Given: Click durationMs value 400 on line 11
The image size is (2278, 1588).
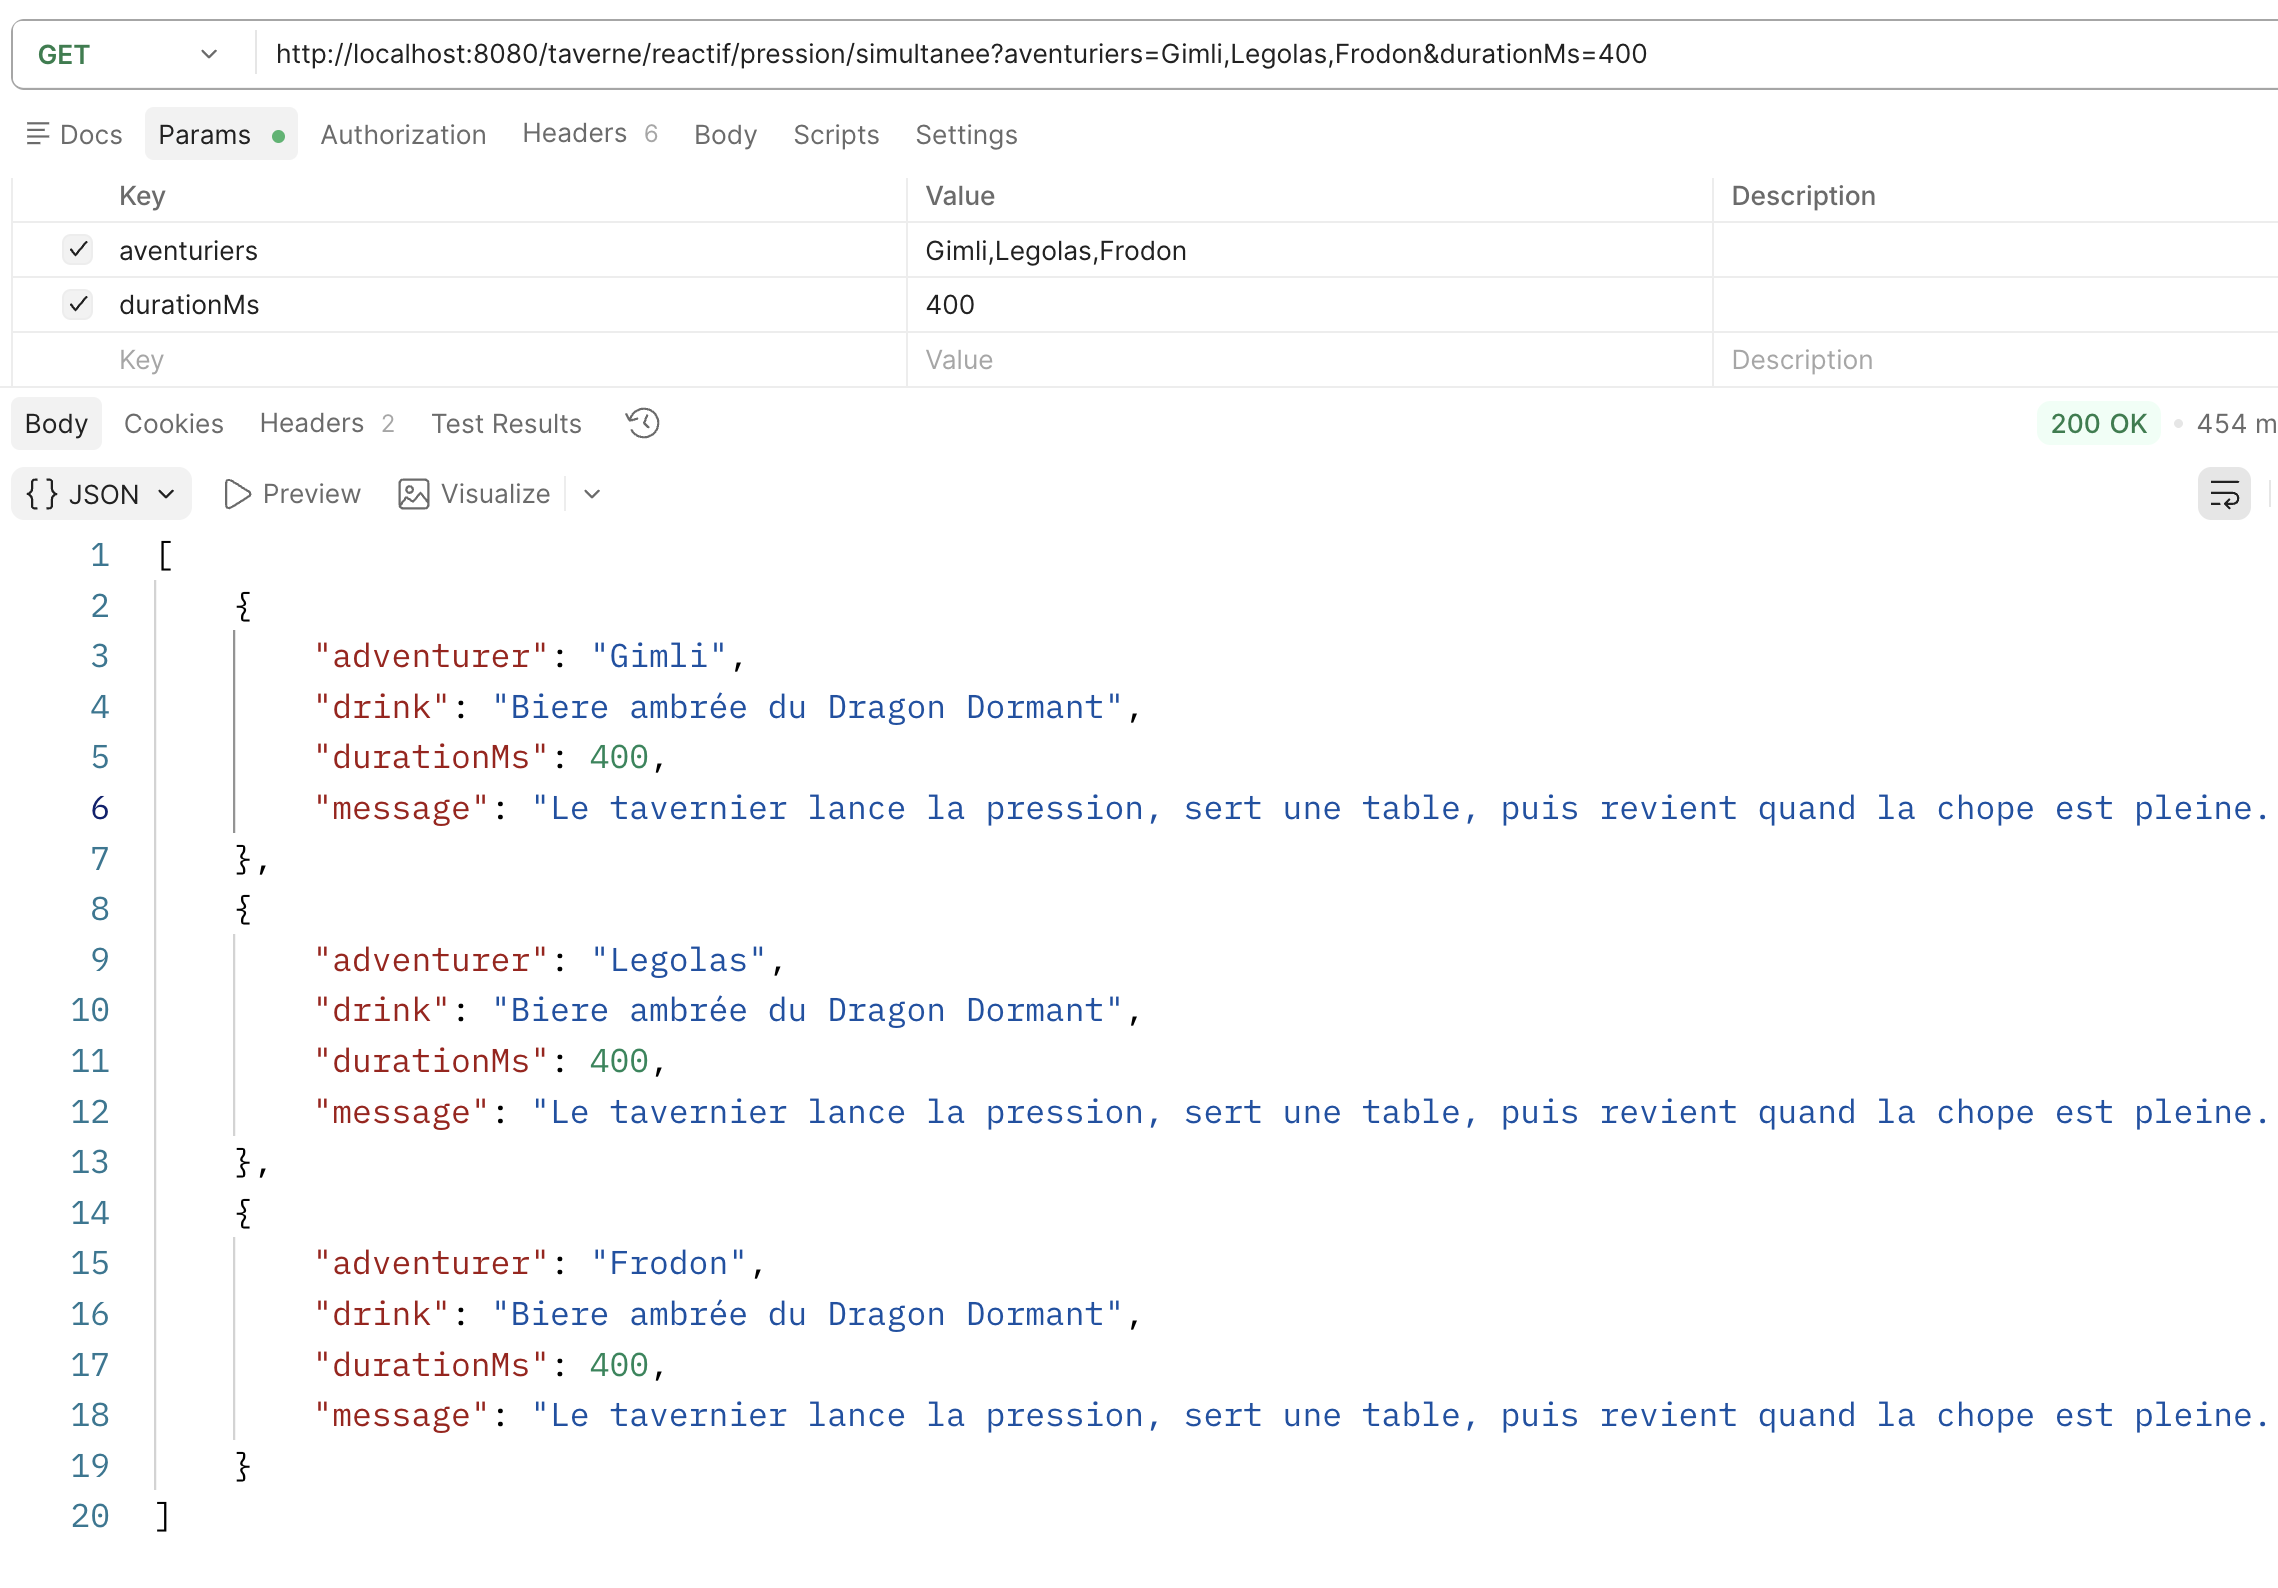Looking at the screenshot, I should pos(619,1061).
